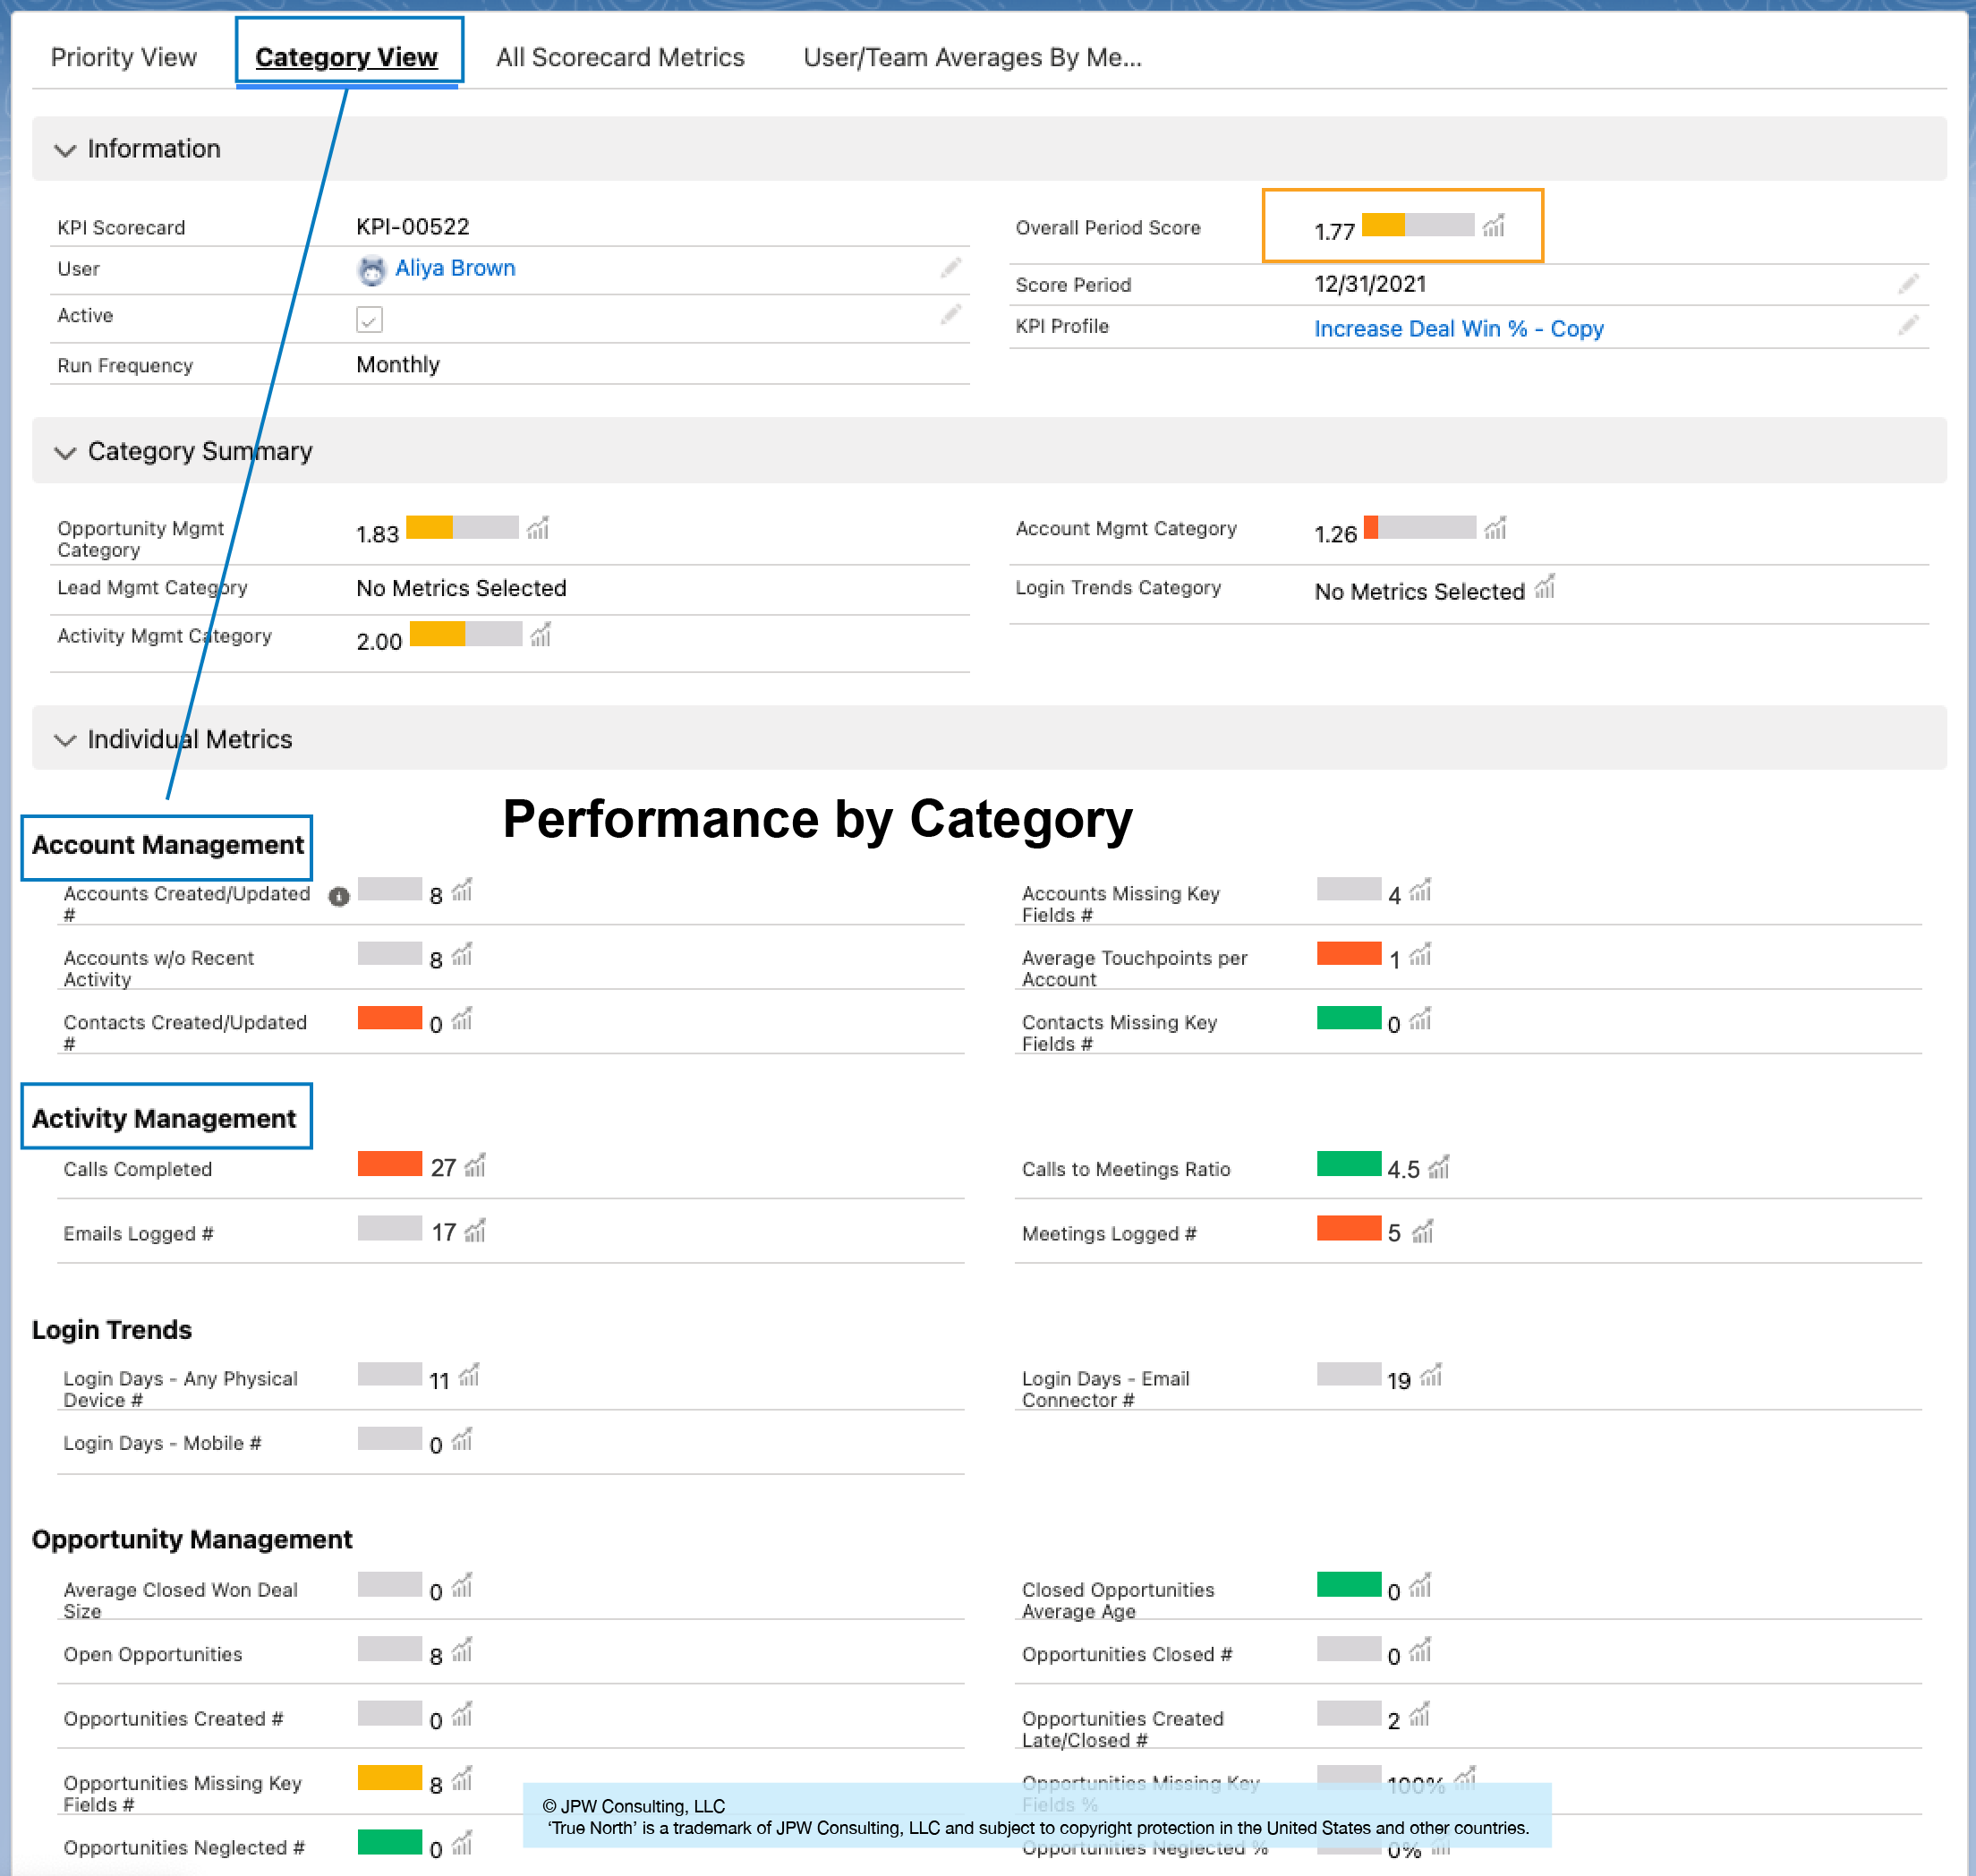Click Overall Period Score progress bar

(x=1417, y=225)
